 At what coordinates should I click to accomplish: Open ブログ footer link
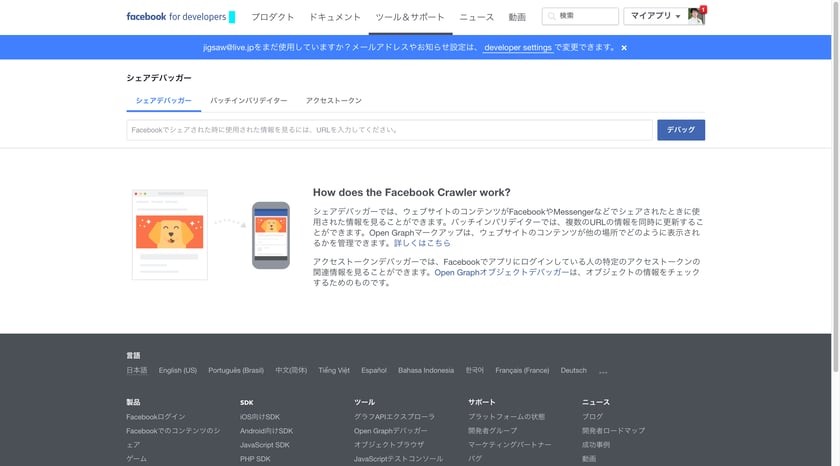(592, 417)
